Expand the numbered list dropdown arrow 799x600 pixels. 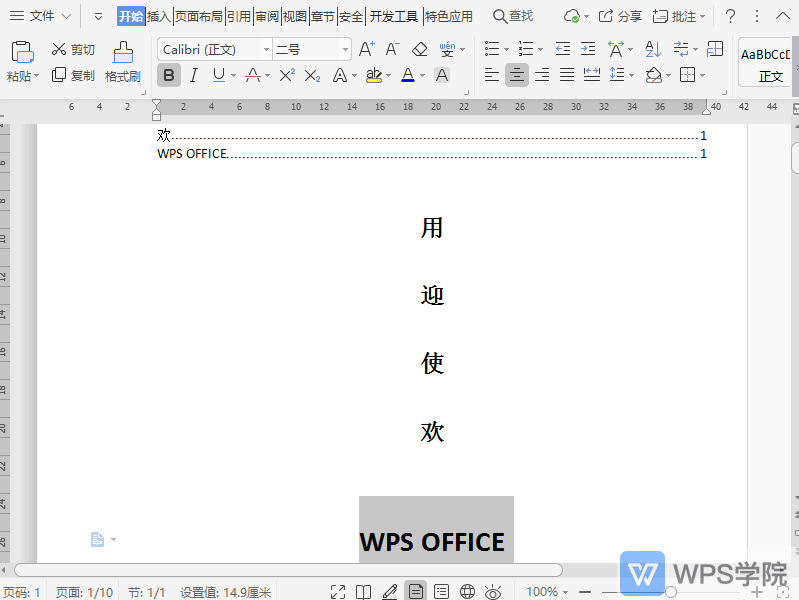click(541, 49)
